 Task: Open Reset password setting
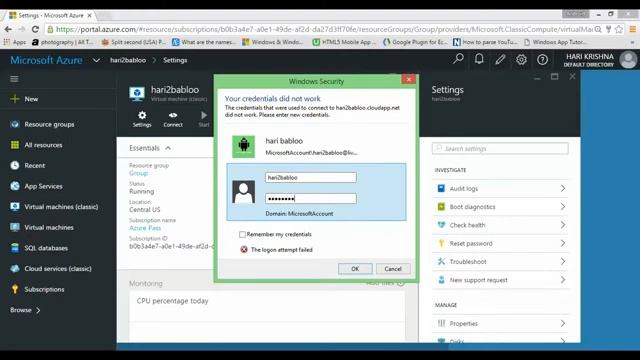(x=500, y=243)
